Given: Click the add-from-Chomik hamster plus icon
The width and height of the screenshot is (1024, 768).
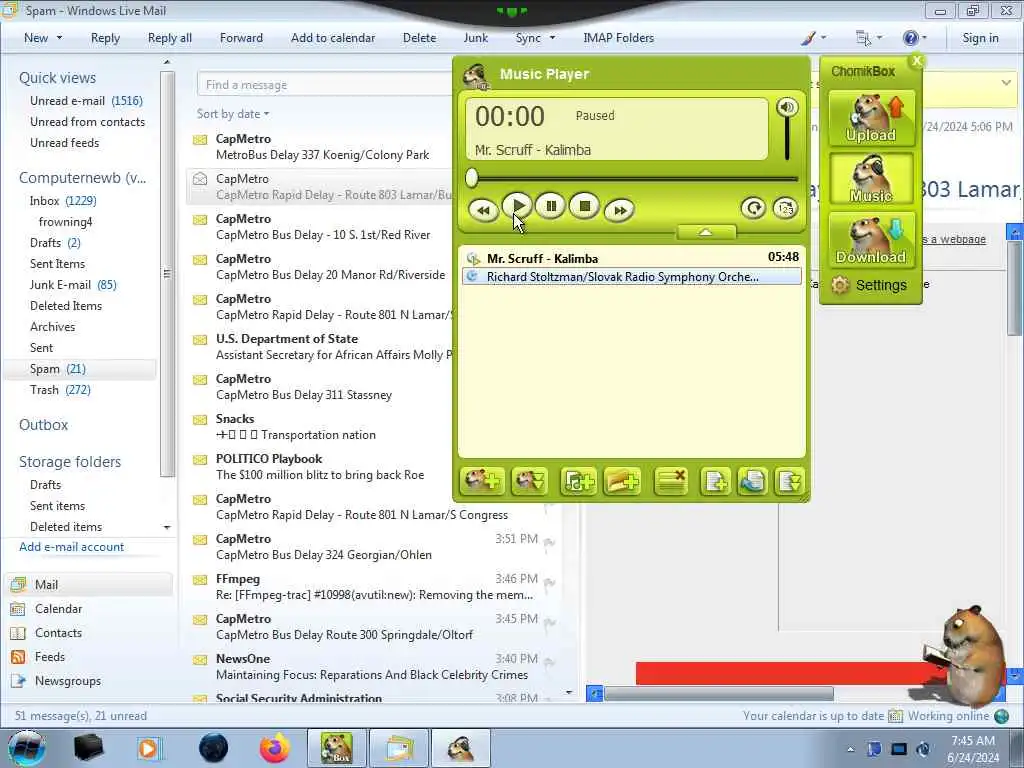Looking at the screenshot, I should point(482,482).
